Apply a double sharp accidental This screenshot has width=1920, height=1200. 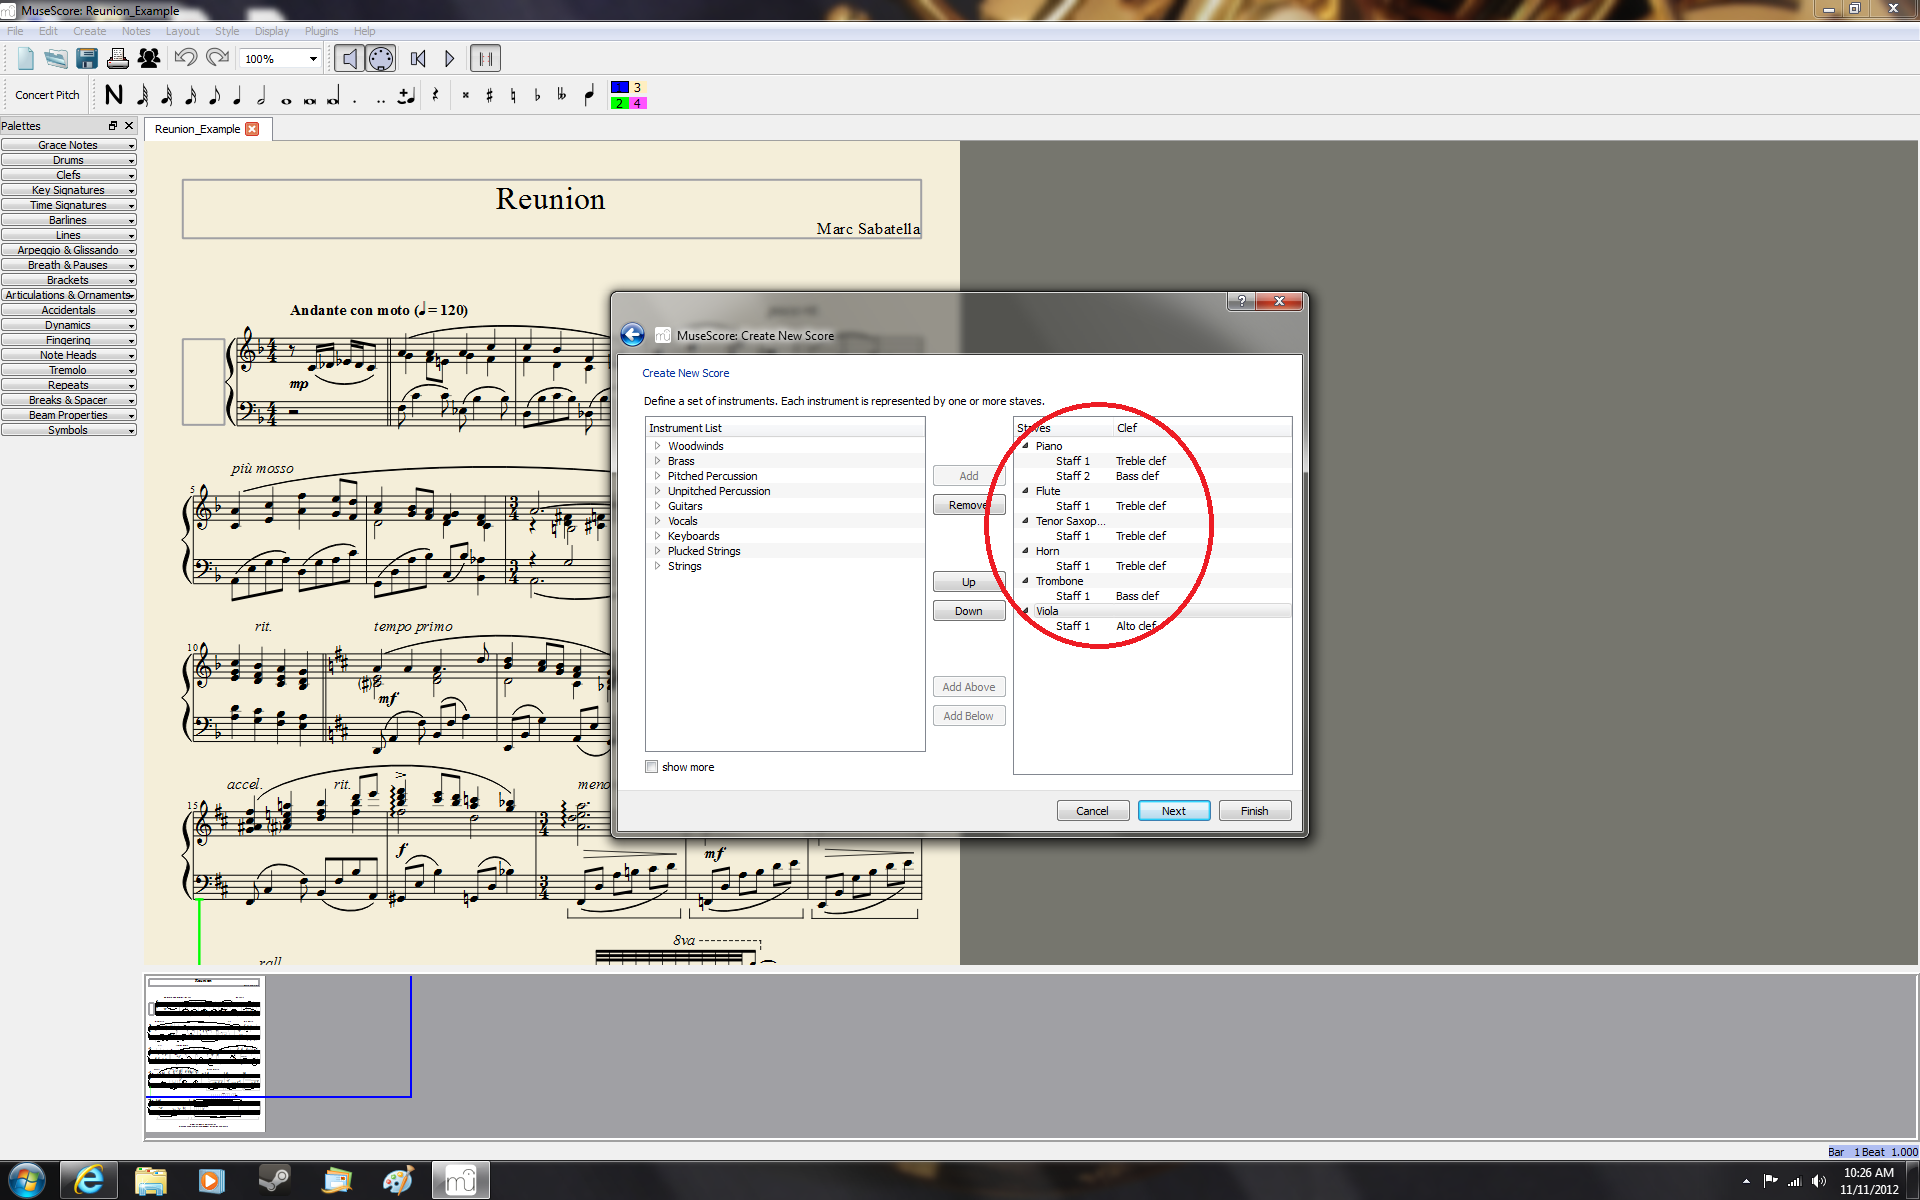click(x=466, y=96)
